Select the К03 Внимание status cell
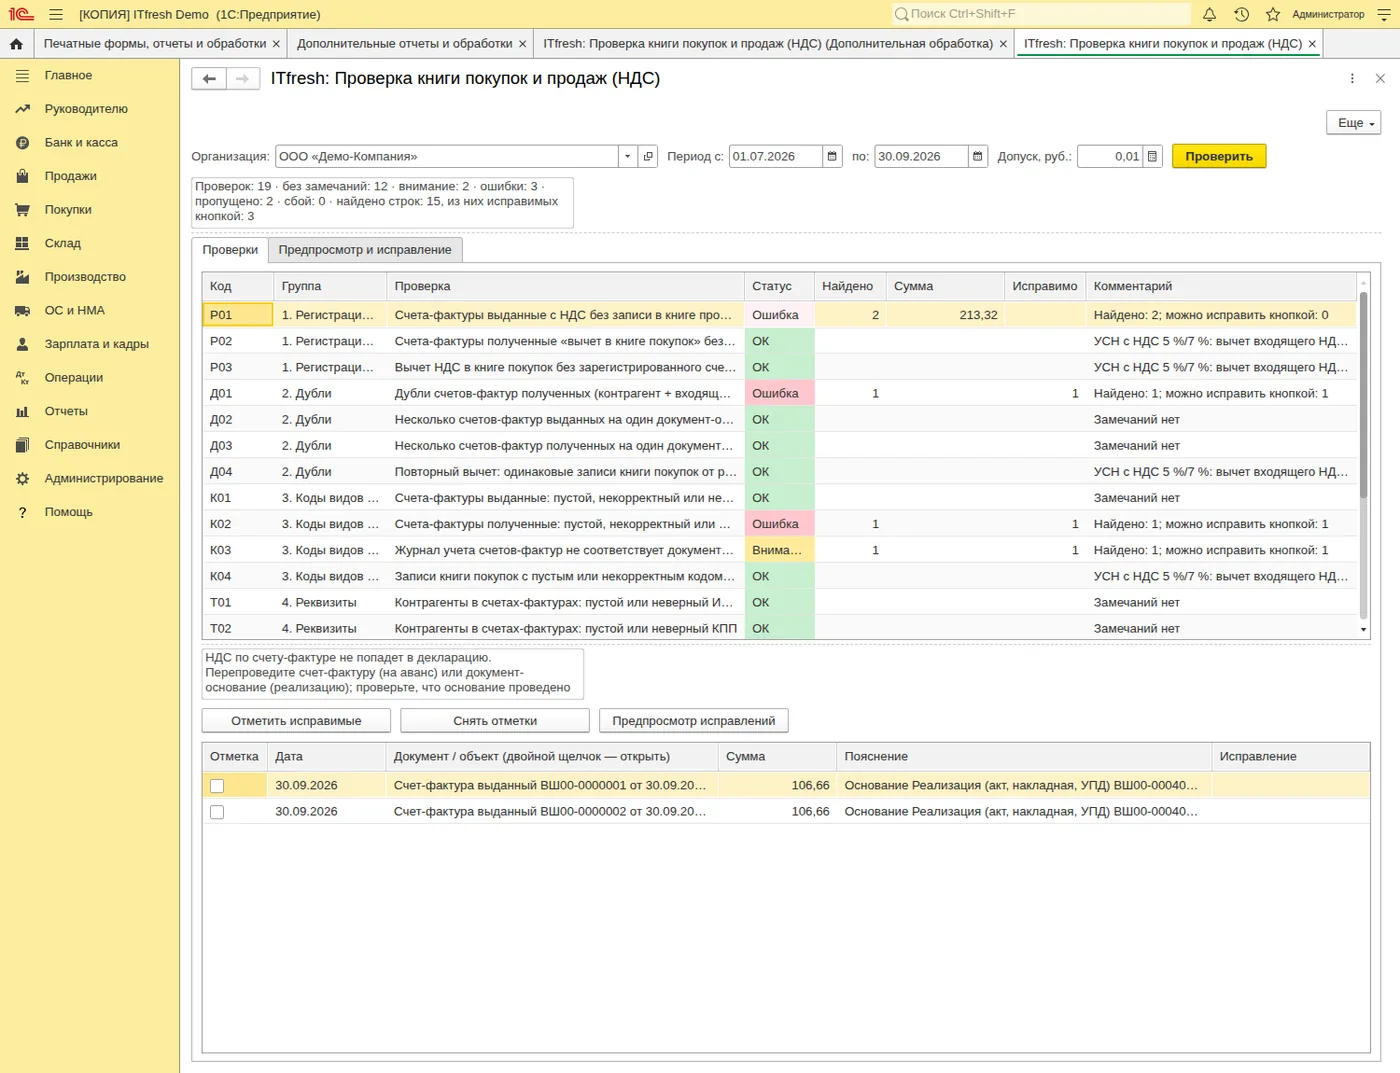 tap(779, 550)
